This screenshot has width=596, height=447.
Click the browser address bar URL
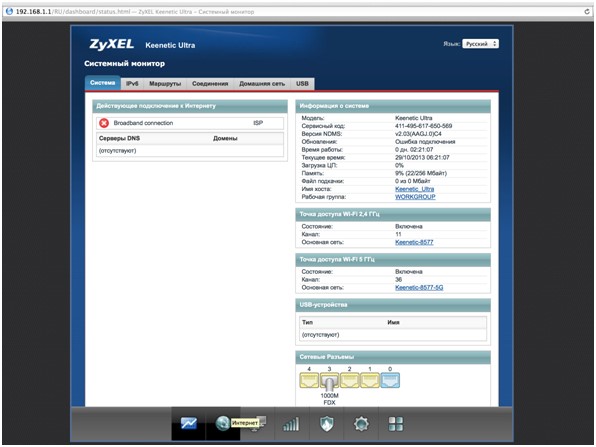pos(135,12)
